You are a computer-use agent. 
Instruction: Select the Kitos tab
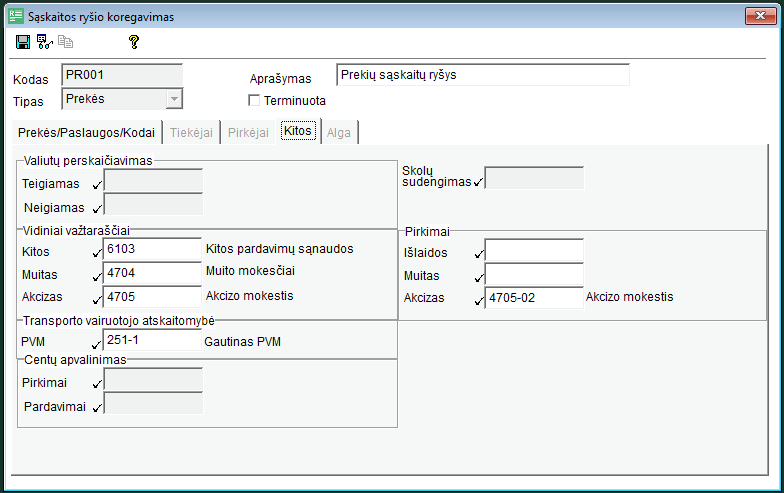pos(298,132)
